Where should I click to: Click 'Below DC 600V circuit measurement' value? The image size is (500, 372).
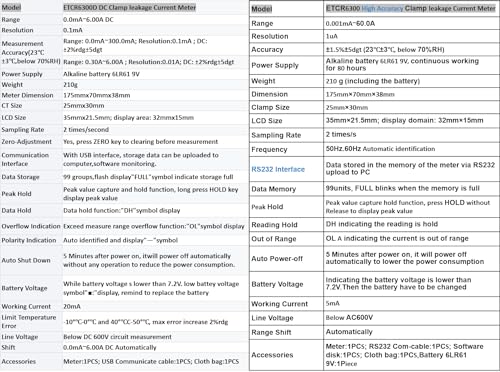pyautogui.click(x=117, y=337)
